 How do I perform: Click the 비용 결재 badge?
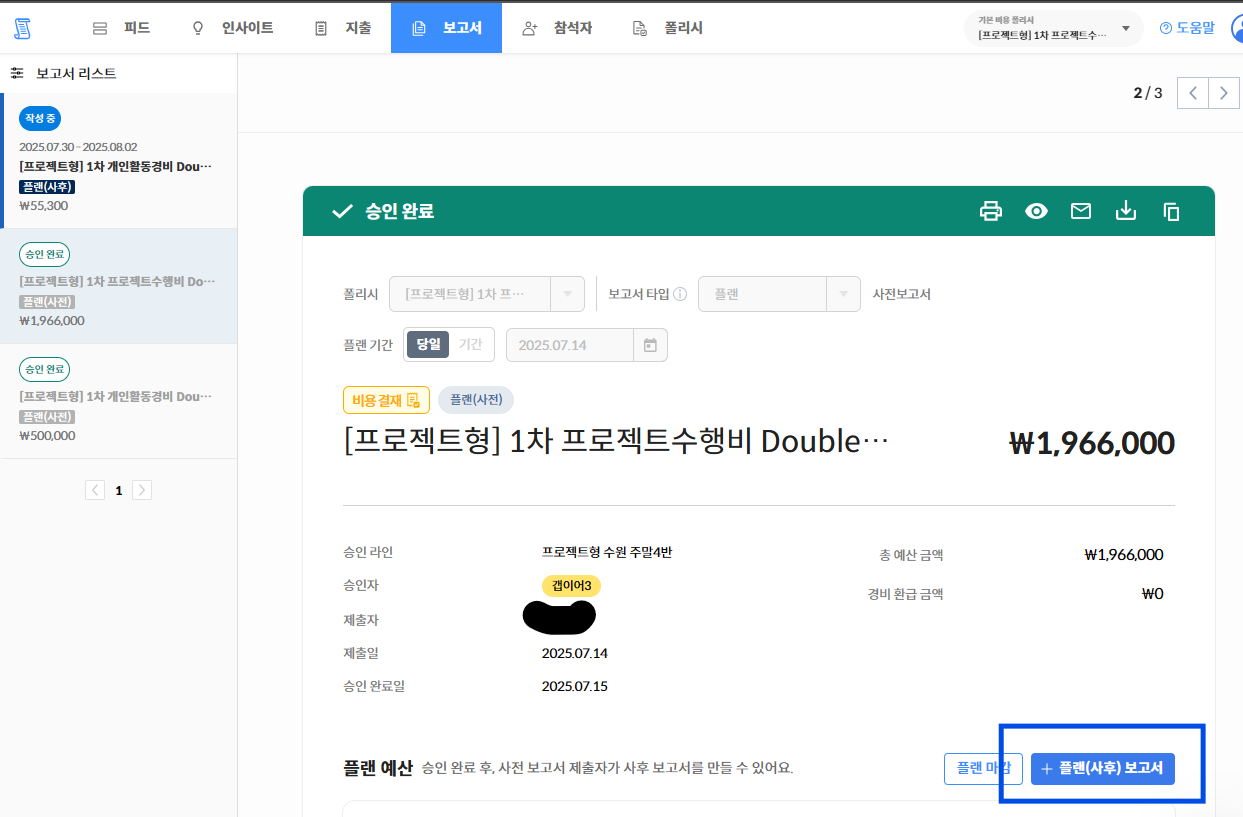(x=386, y=400)
